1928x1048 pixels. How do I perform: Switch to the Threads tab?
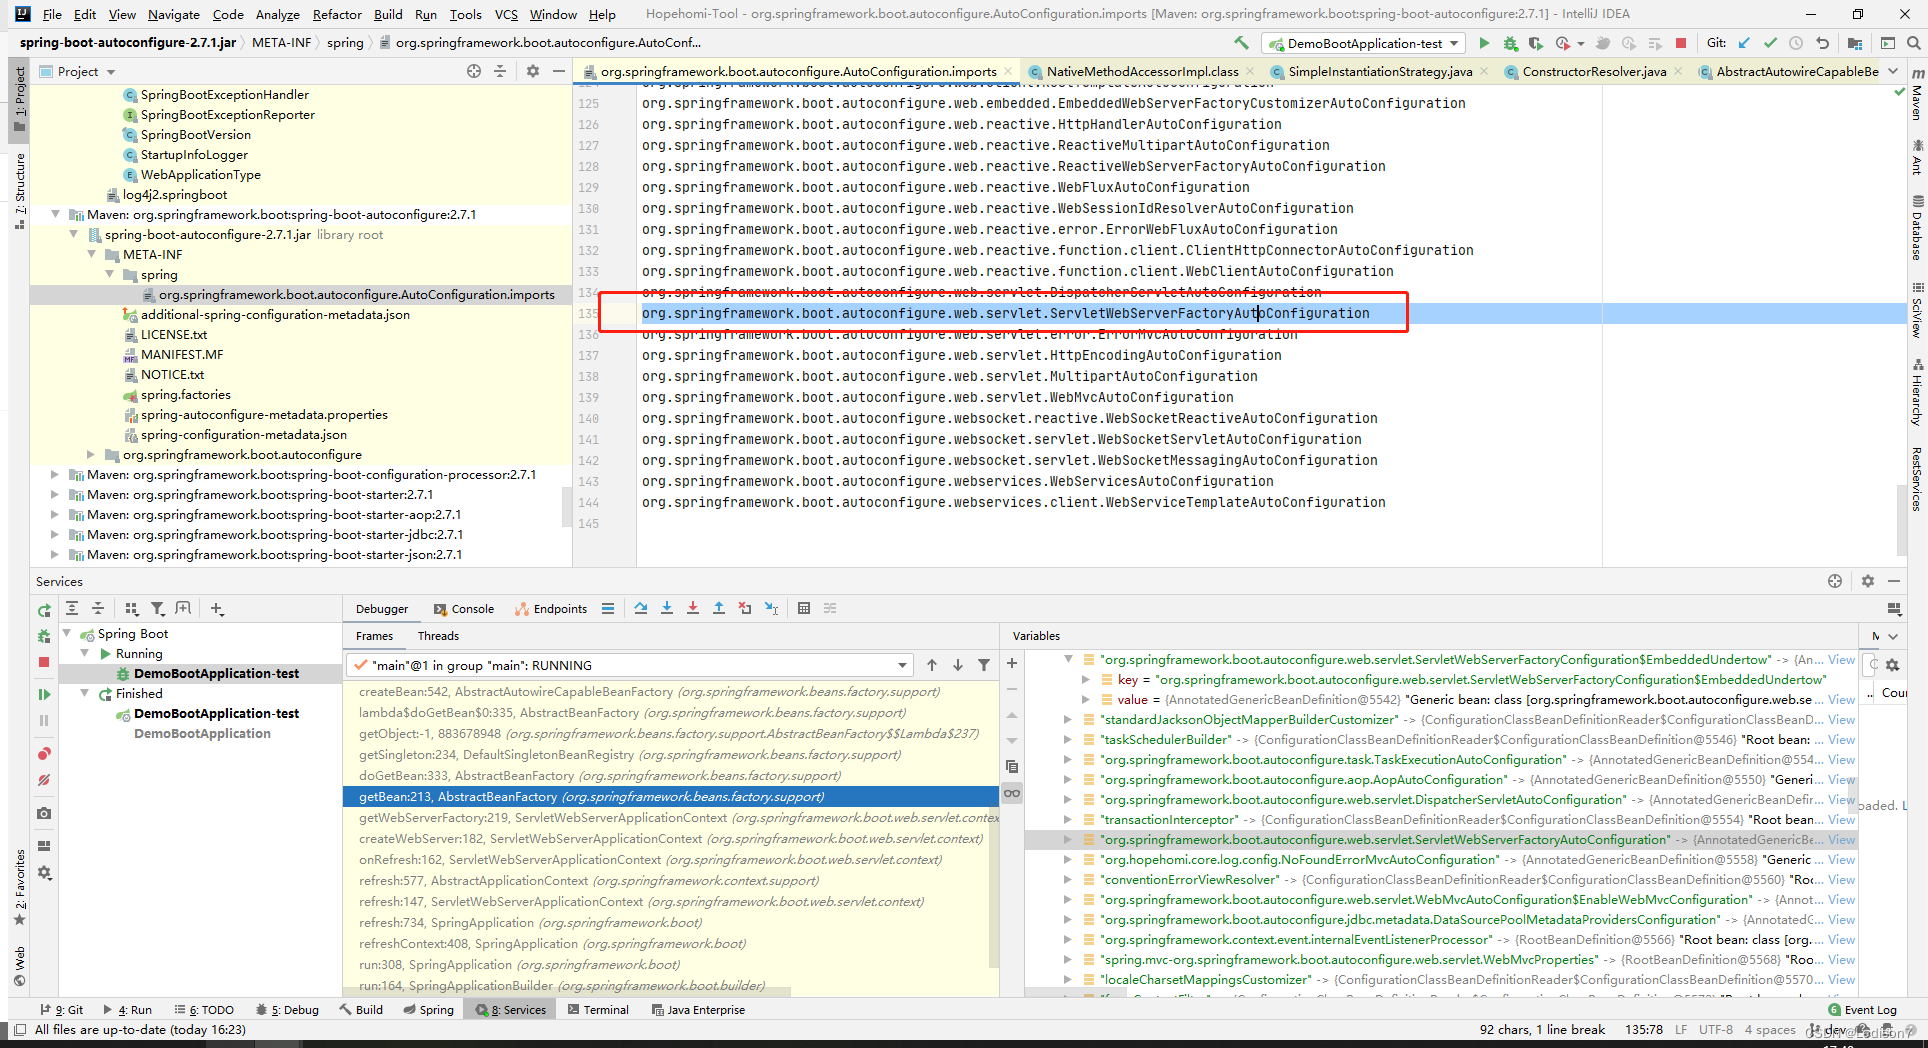click(438, 636)
